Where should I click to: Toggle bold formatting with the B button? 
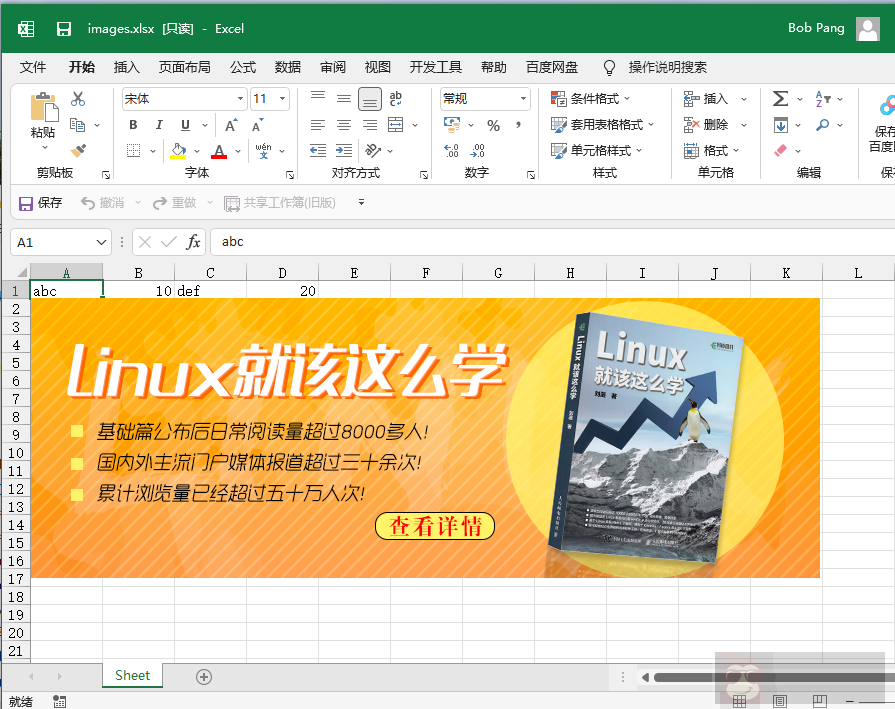click(131, 124)
